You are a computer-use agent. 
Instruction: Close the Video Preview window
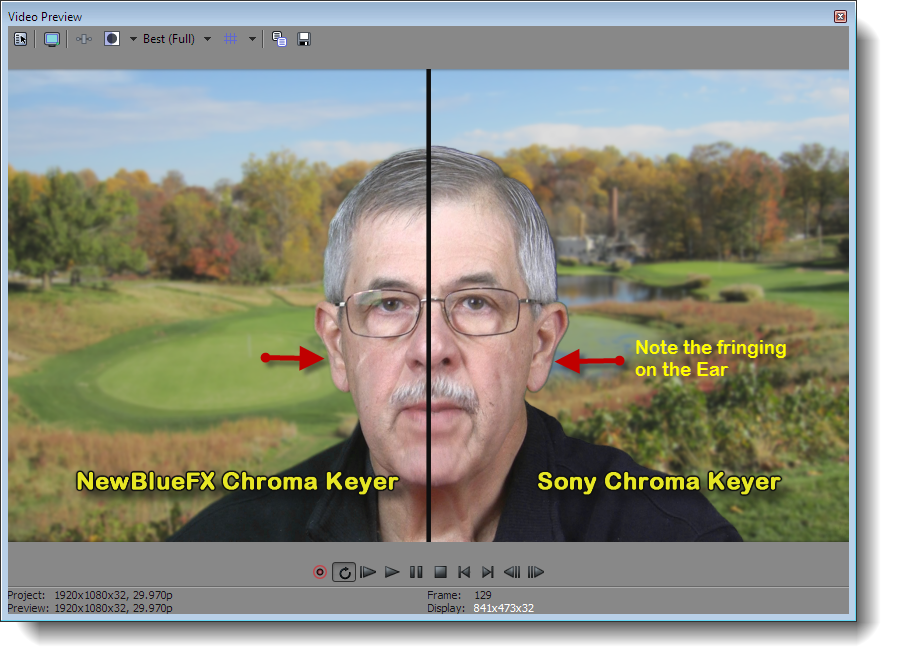[840, 16]
